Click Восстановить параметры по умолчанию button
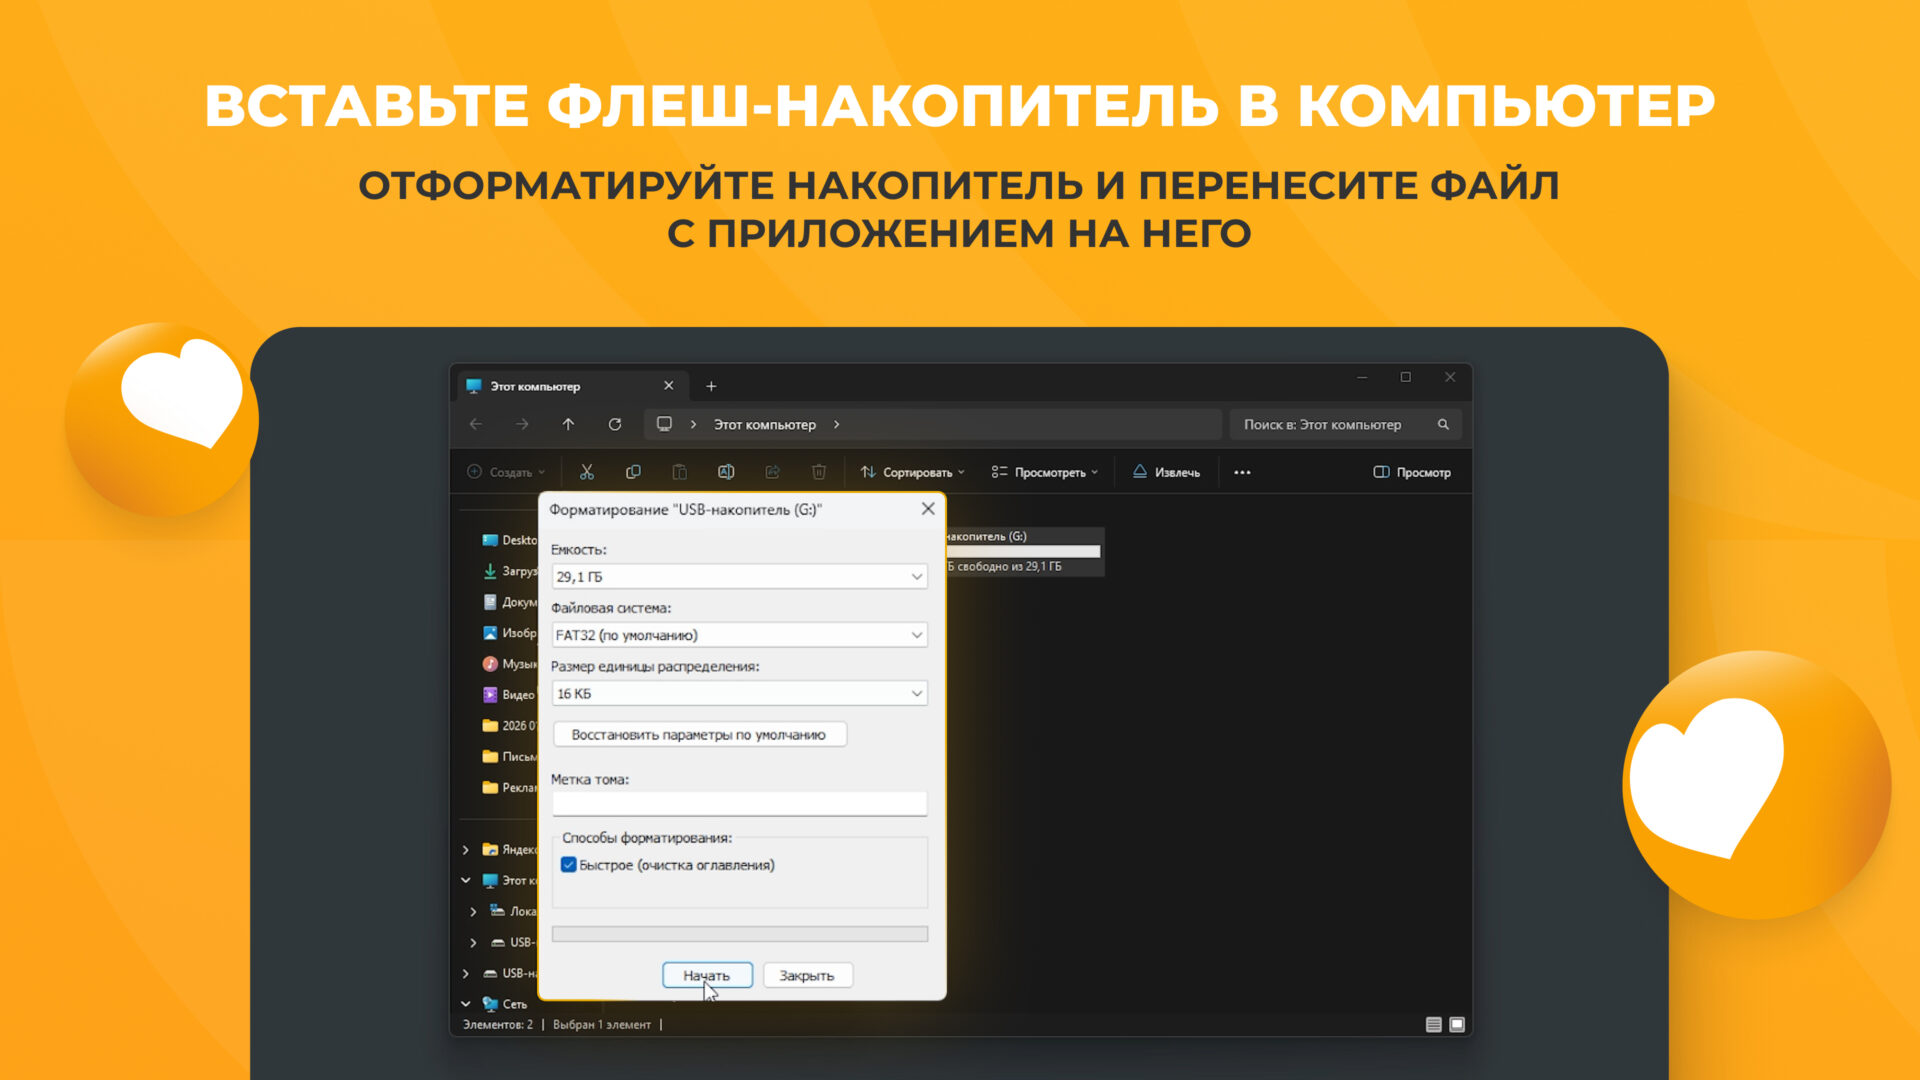The height and width of the screenshot is (1080, 1920). 699,734
